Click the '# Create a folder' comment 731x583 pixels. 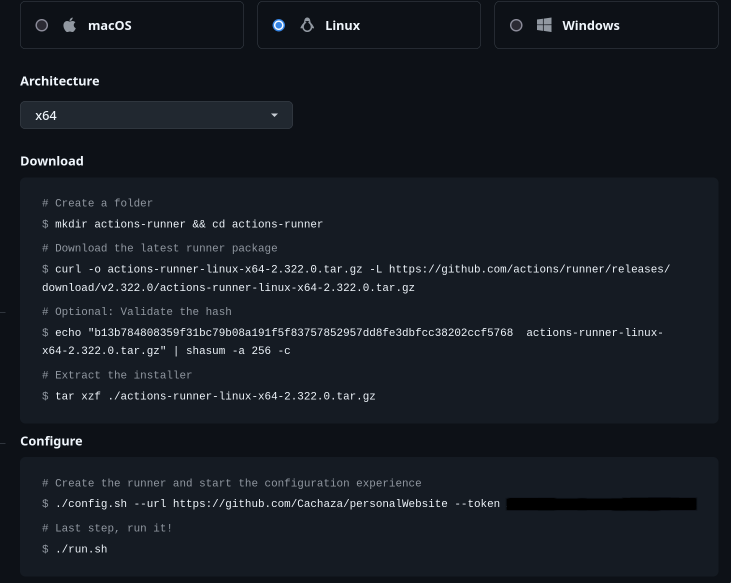97,203
